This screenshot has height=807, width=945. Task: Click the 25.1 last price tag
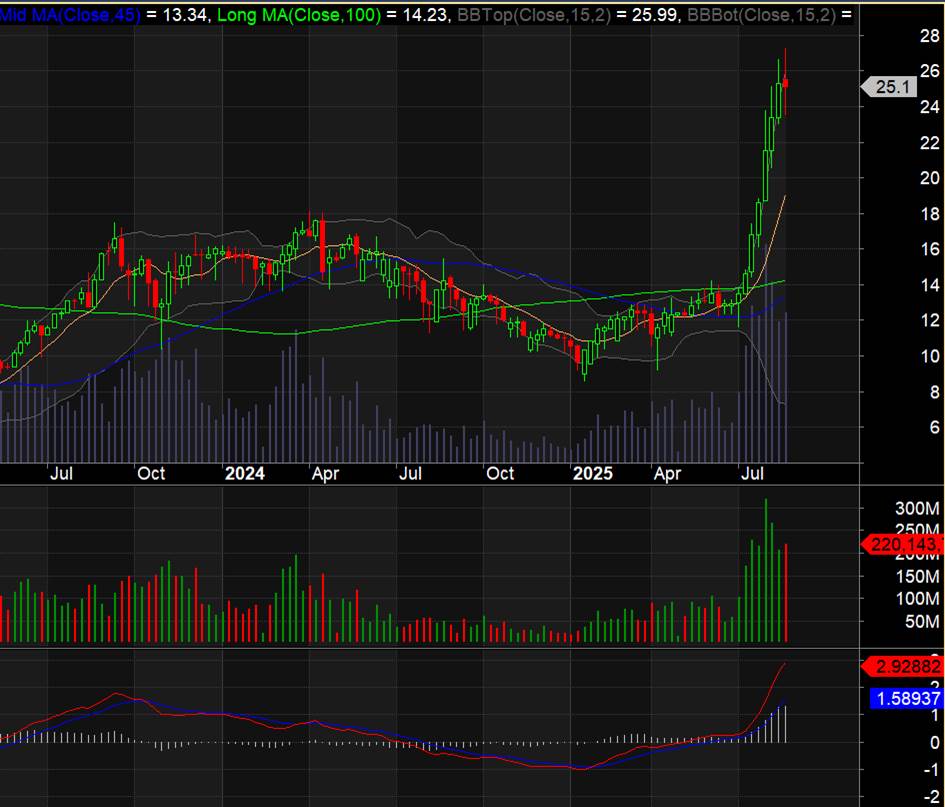pos(890,87)
